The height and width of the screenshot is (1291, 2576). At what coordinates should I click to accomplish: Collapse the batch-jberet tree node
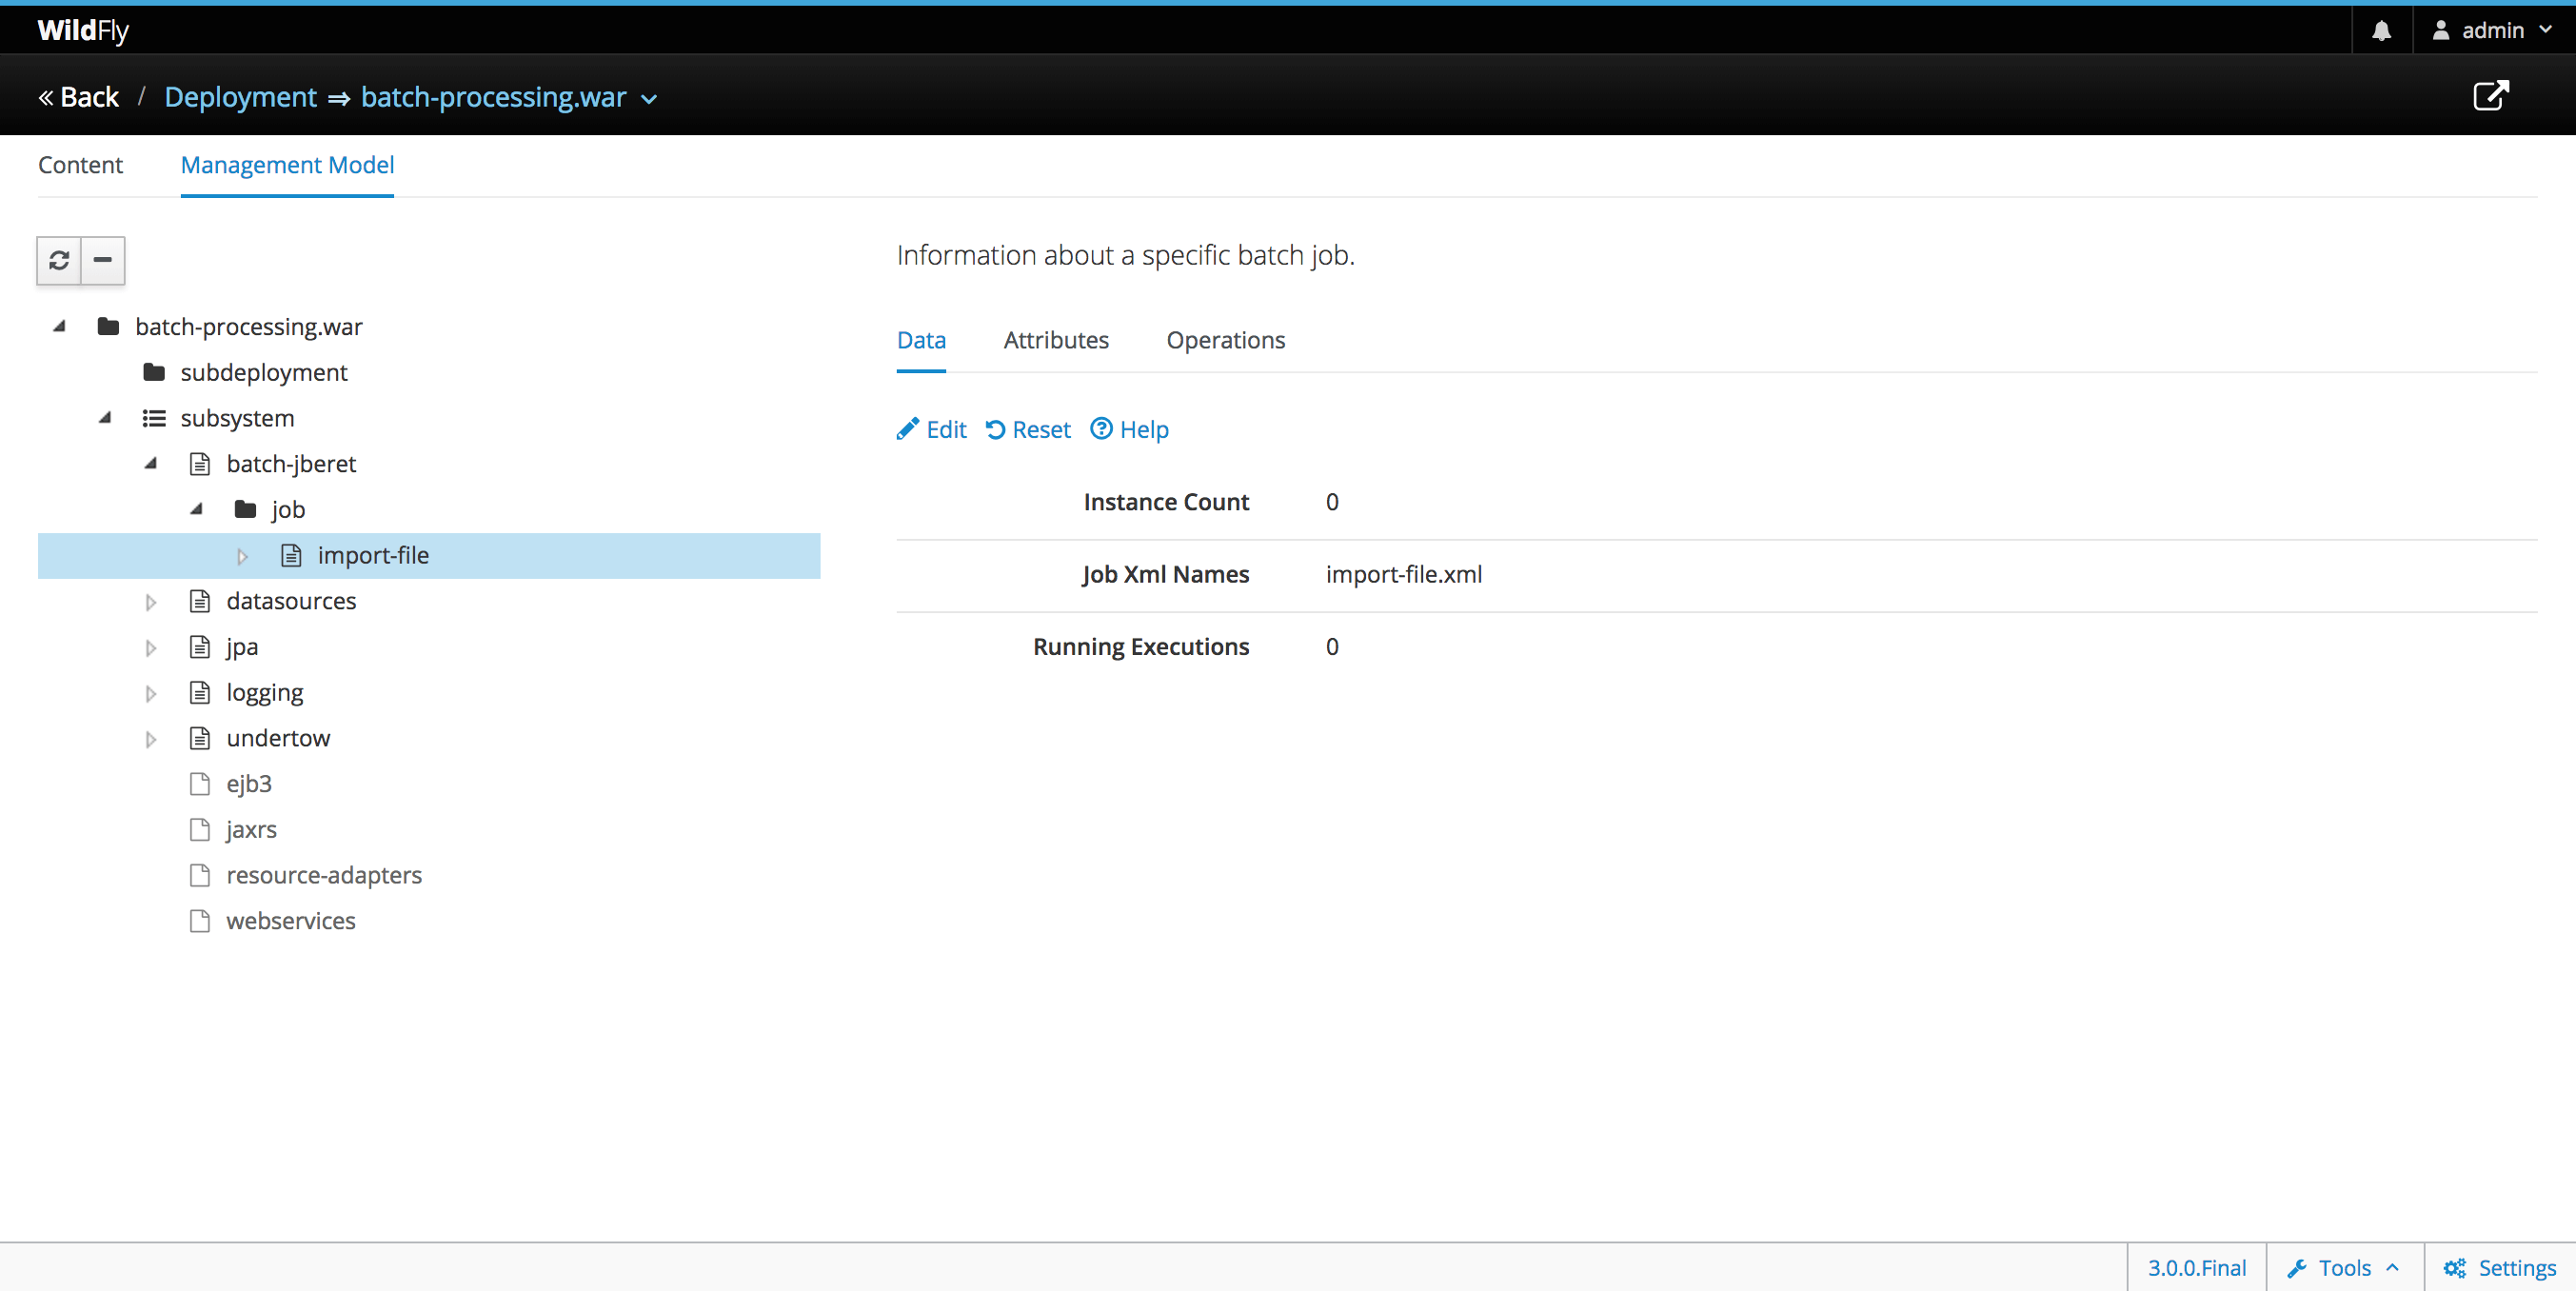click(151, 463)
